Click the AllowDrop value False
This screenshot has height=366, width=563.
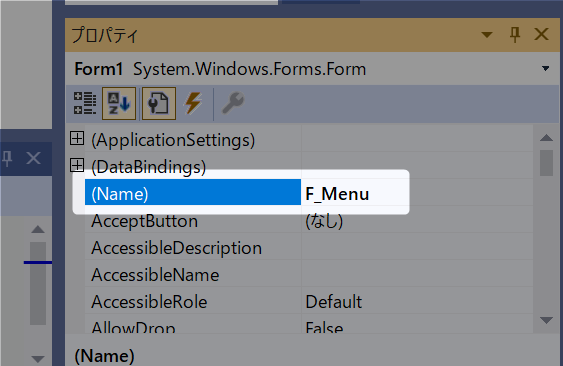click(x=324, y=327)
